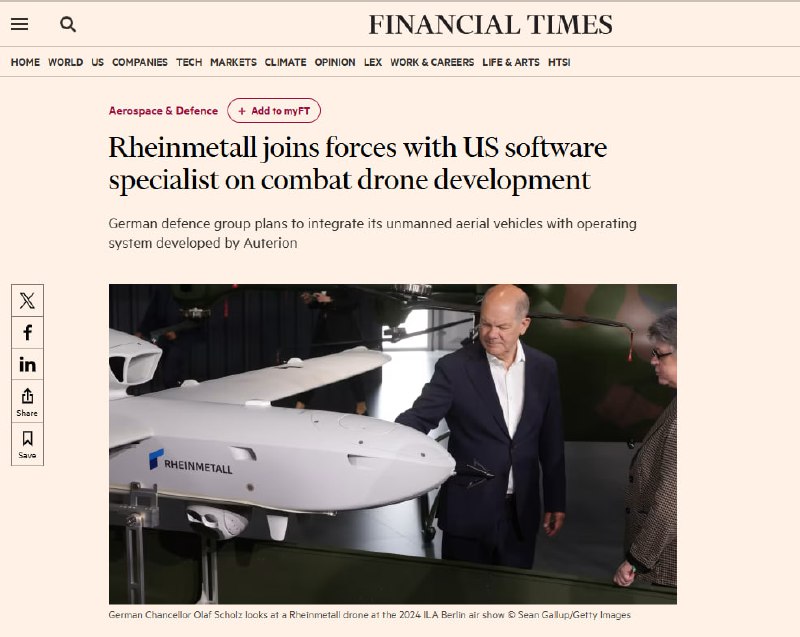Open the Share options icon
This screenshot has height=637, width=800.
tap(28, 402)
